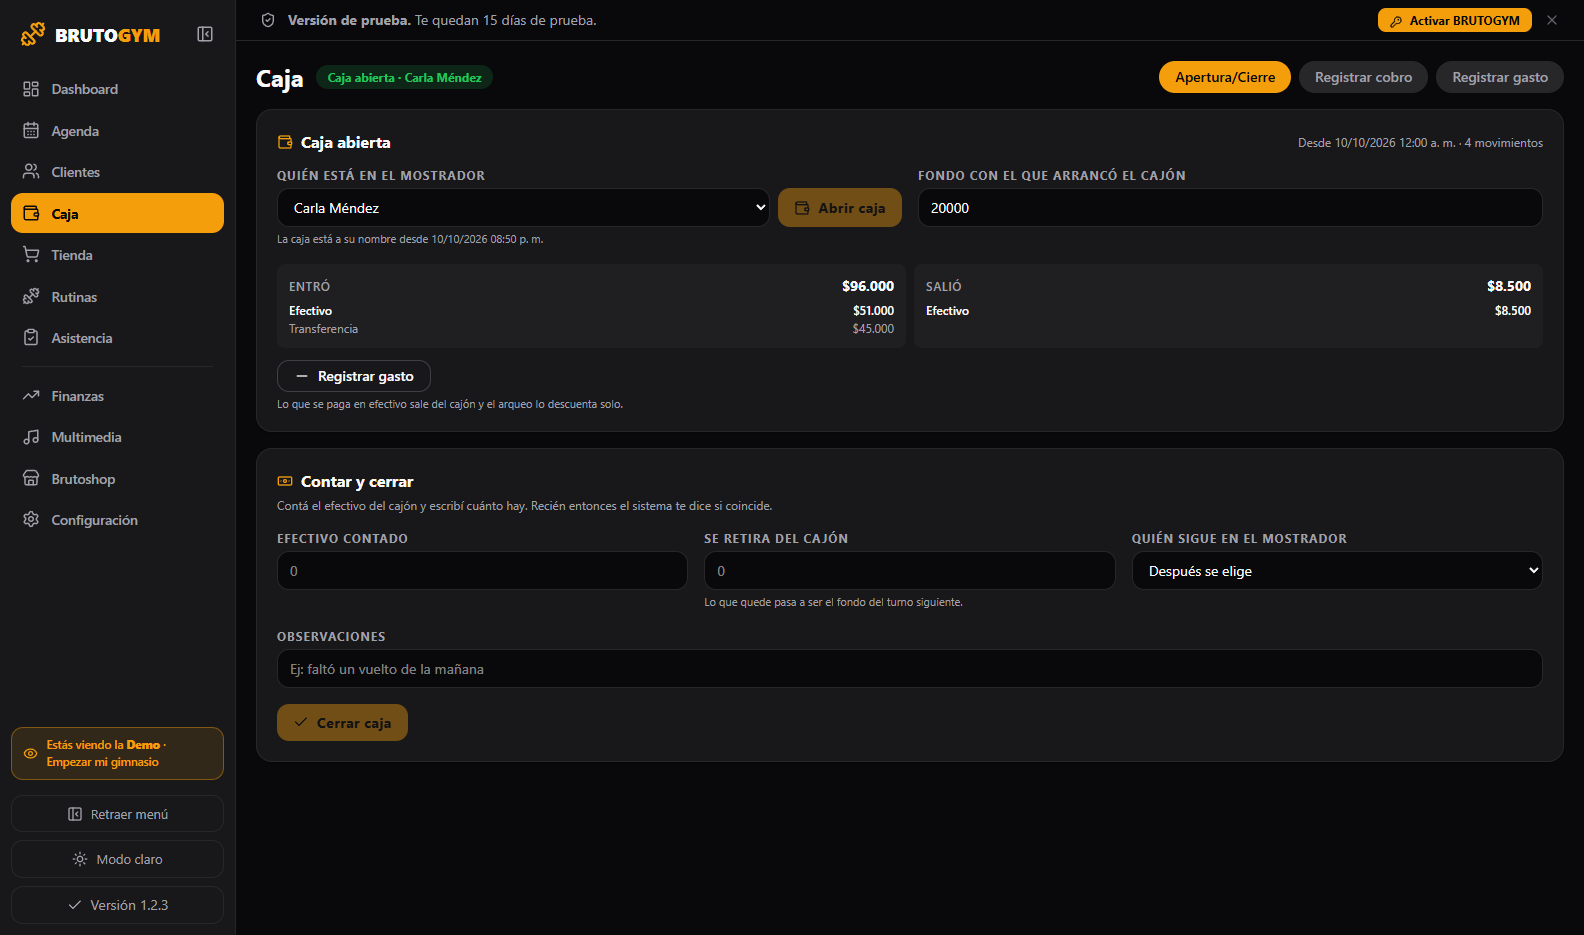
Task: Navigate to Finanzas in the sidebar
Action: tap(117, 396)
